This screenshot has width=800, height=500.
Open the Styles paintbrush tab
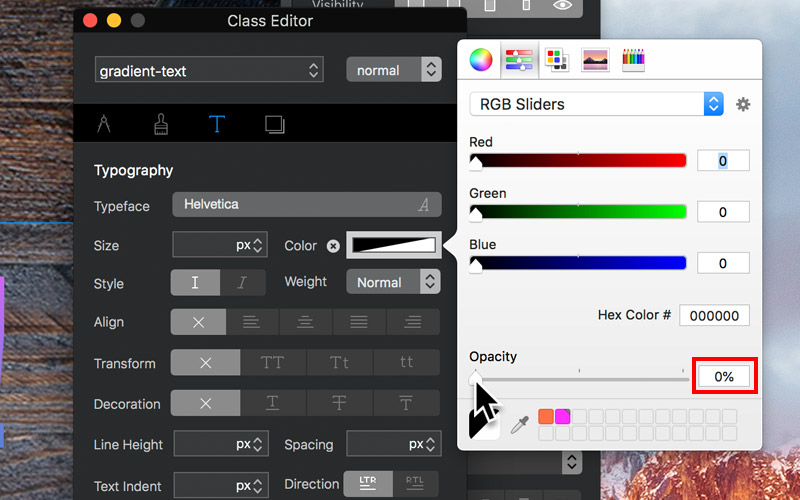(x=161, y=124)
